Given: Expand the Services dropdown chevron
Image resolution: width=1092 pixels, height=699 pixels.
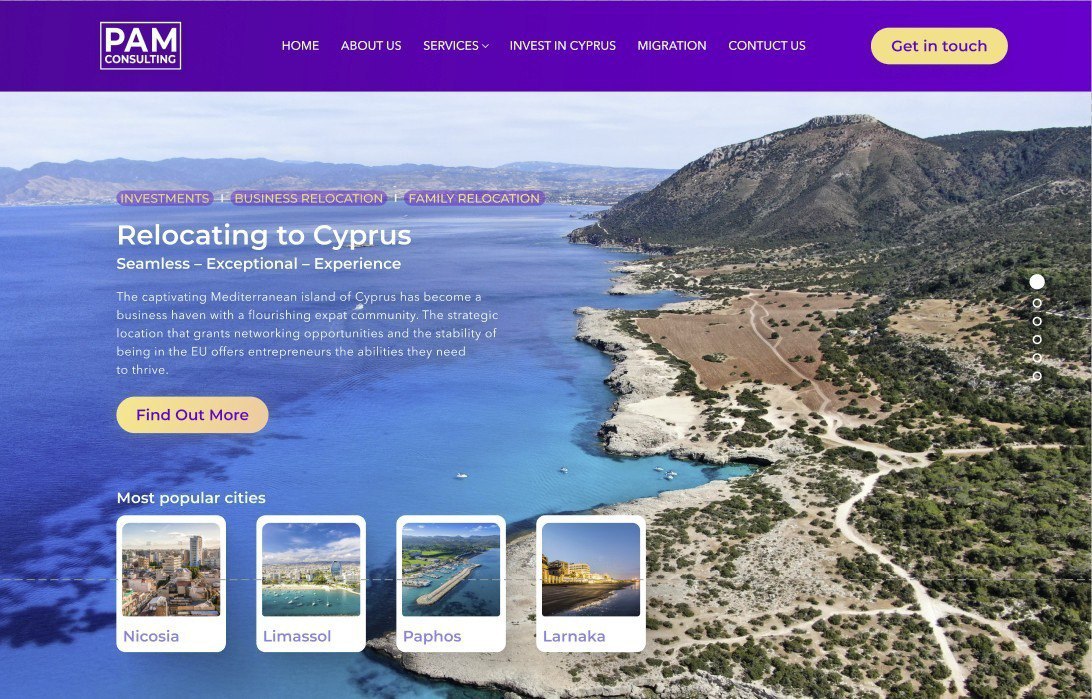Looking at the screenshot, I should click(x=485, y=46).
